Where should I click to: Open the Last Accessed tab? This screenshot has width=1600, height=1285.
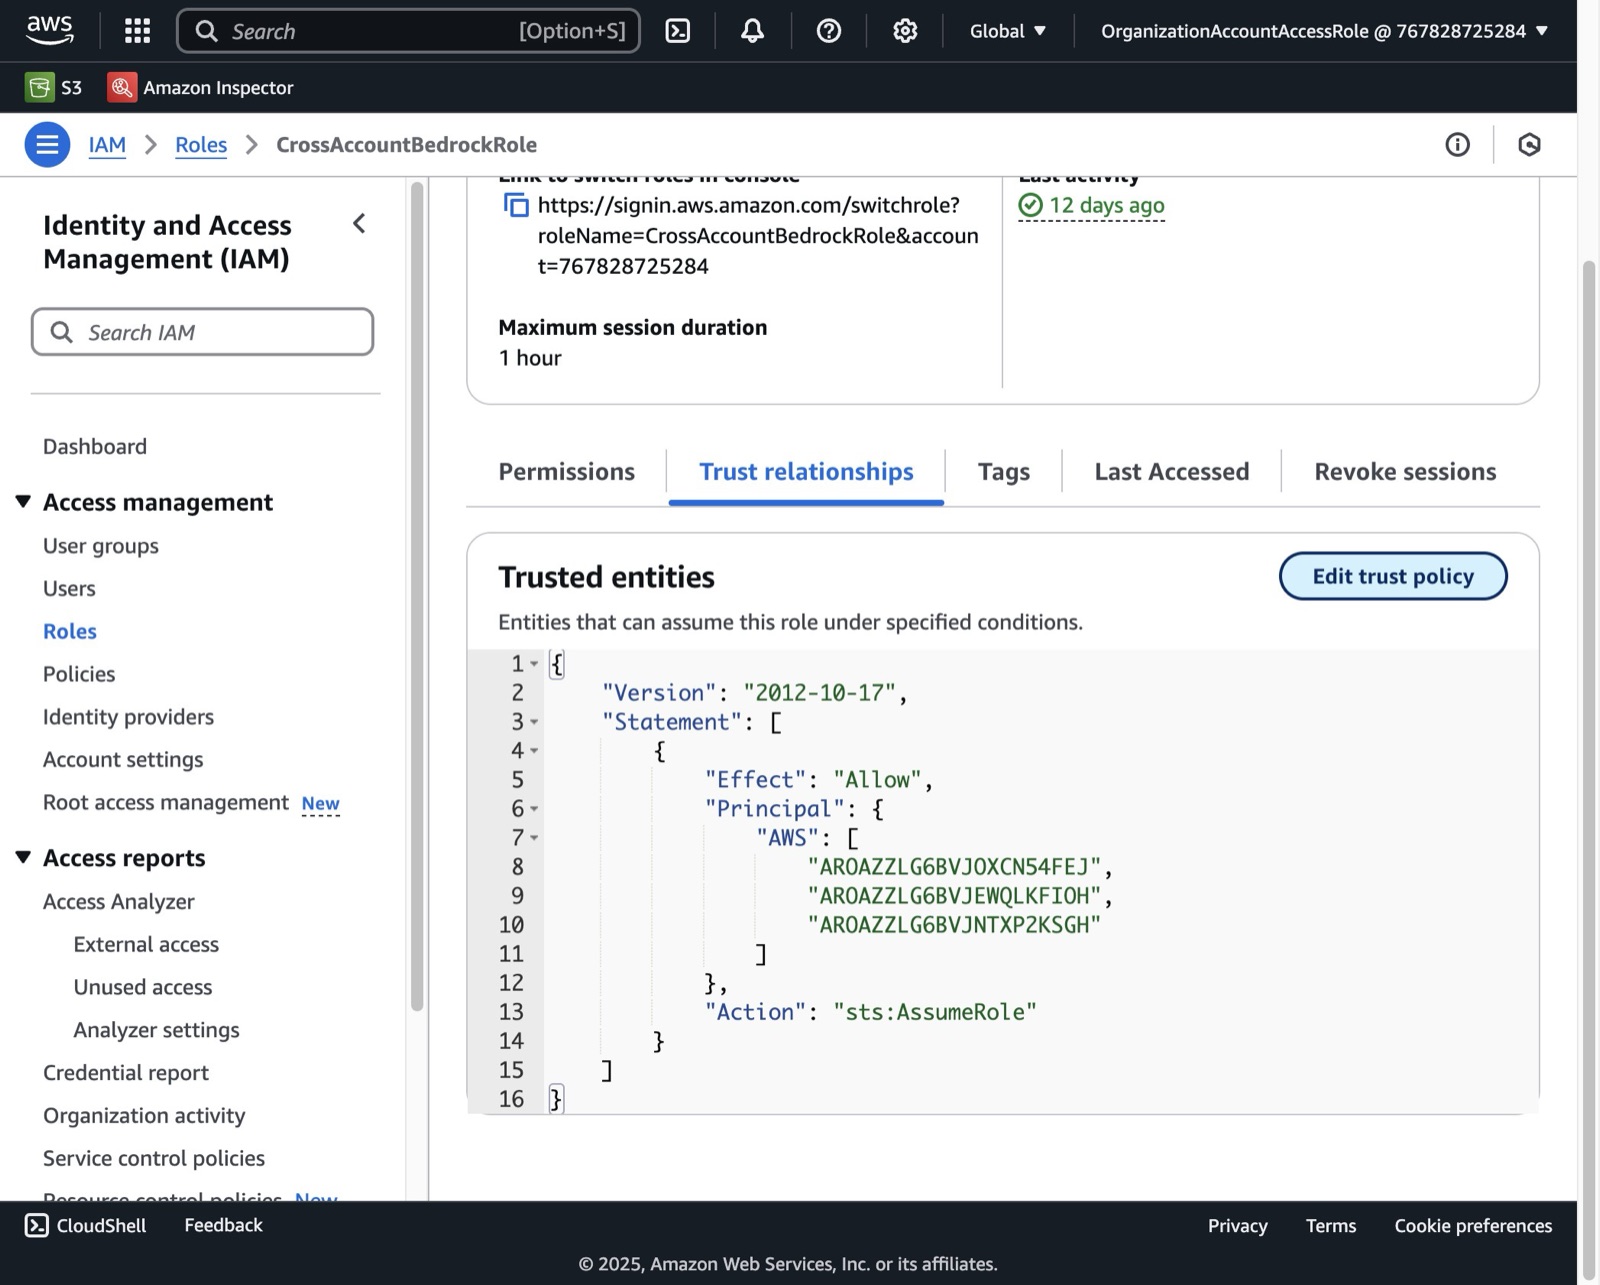pyautogui.click(x=1171, y=471)
